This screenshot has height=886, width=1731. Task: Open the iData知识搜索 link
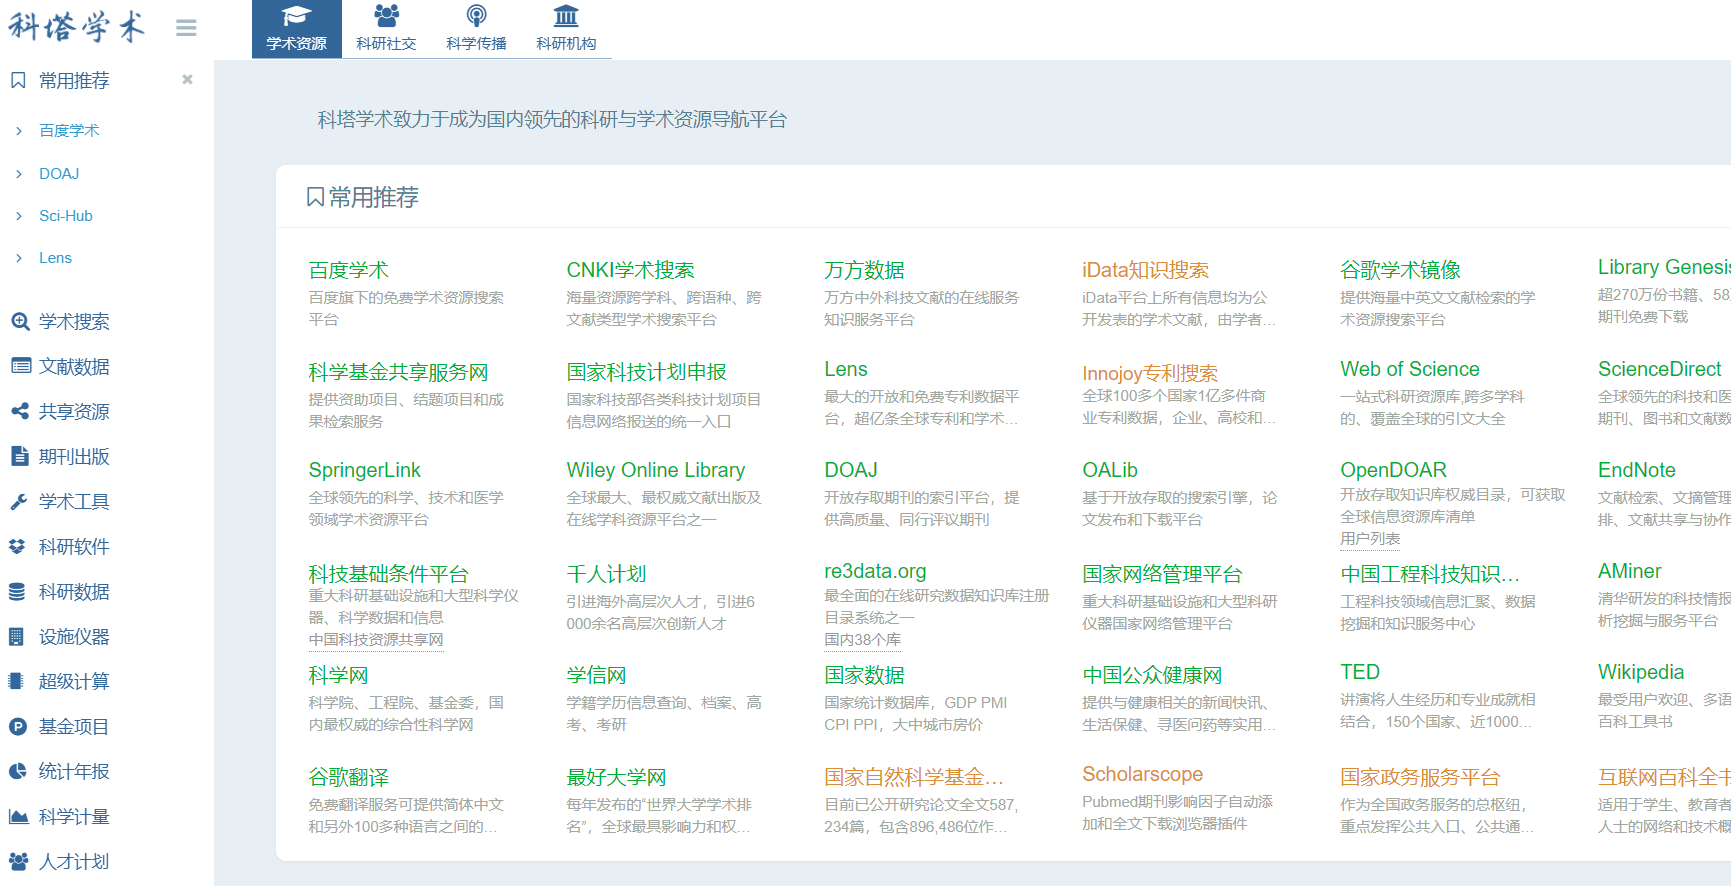coord(1145,270)
